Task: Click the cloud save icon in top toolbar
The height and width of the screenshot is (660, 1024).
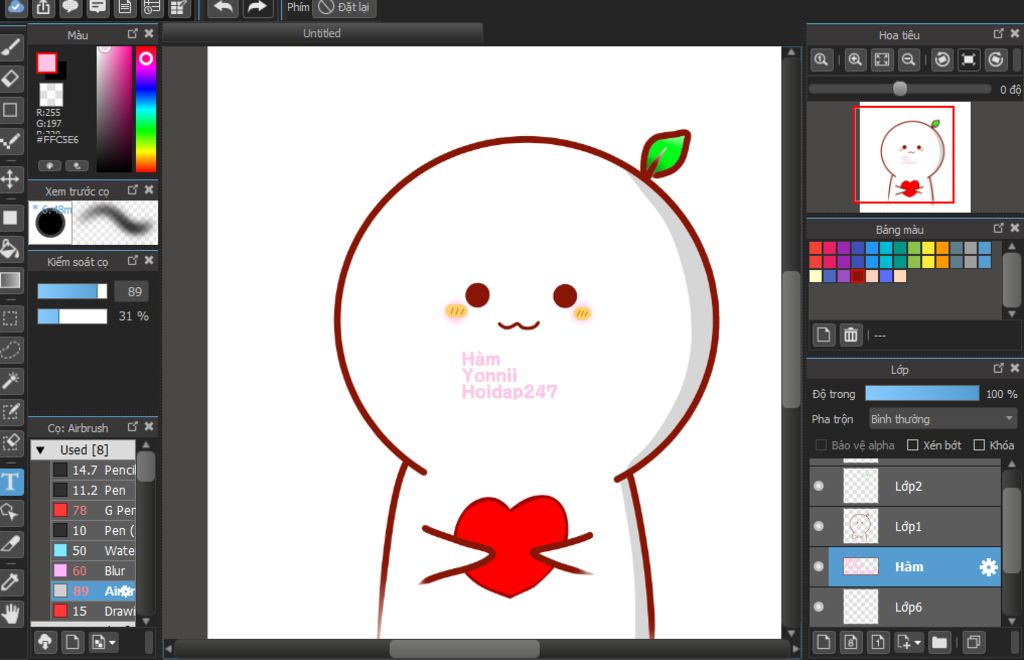Action: coord(15,8)
